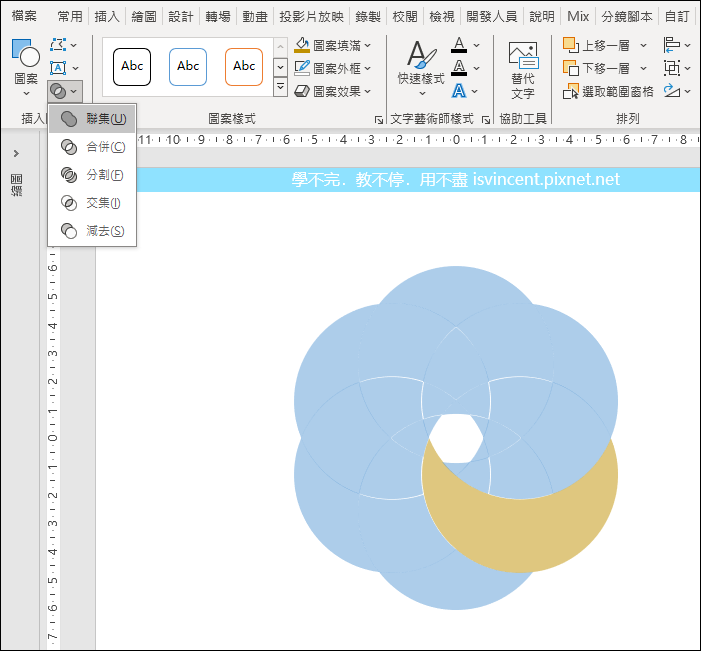The height and width of the screenshot is (651, 701).
Task: Open text effects dropdown arrow
Action: coord(475,91)
